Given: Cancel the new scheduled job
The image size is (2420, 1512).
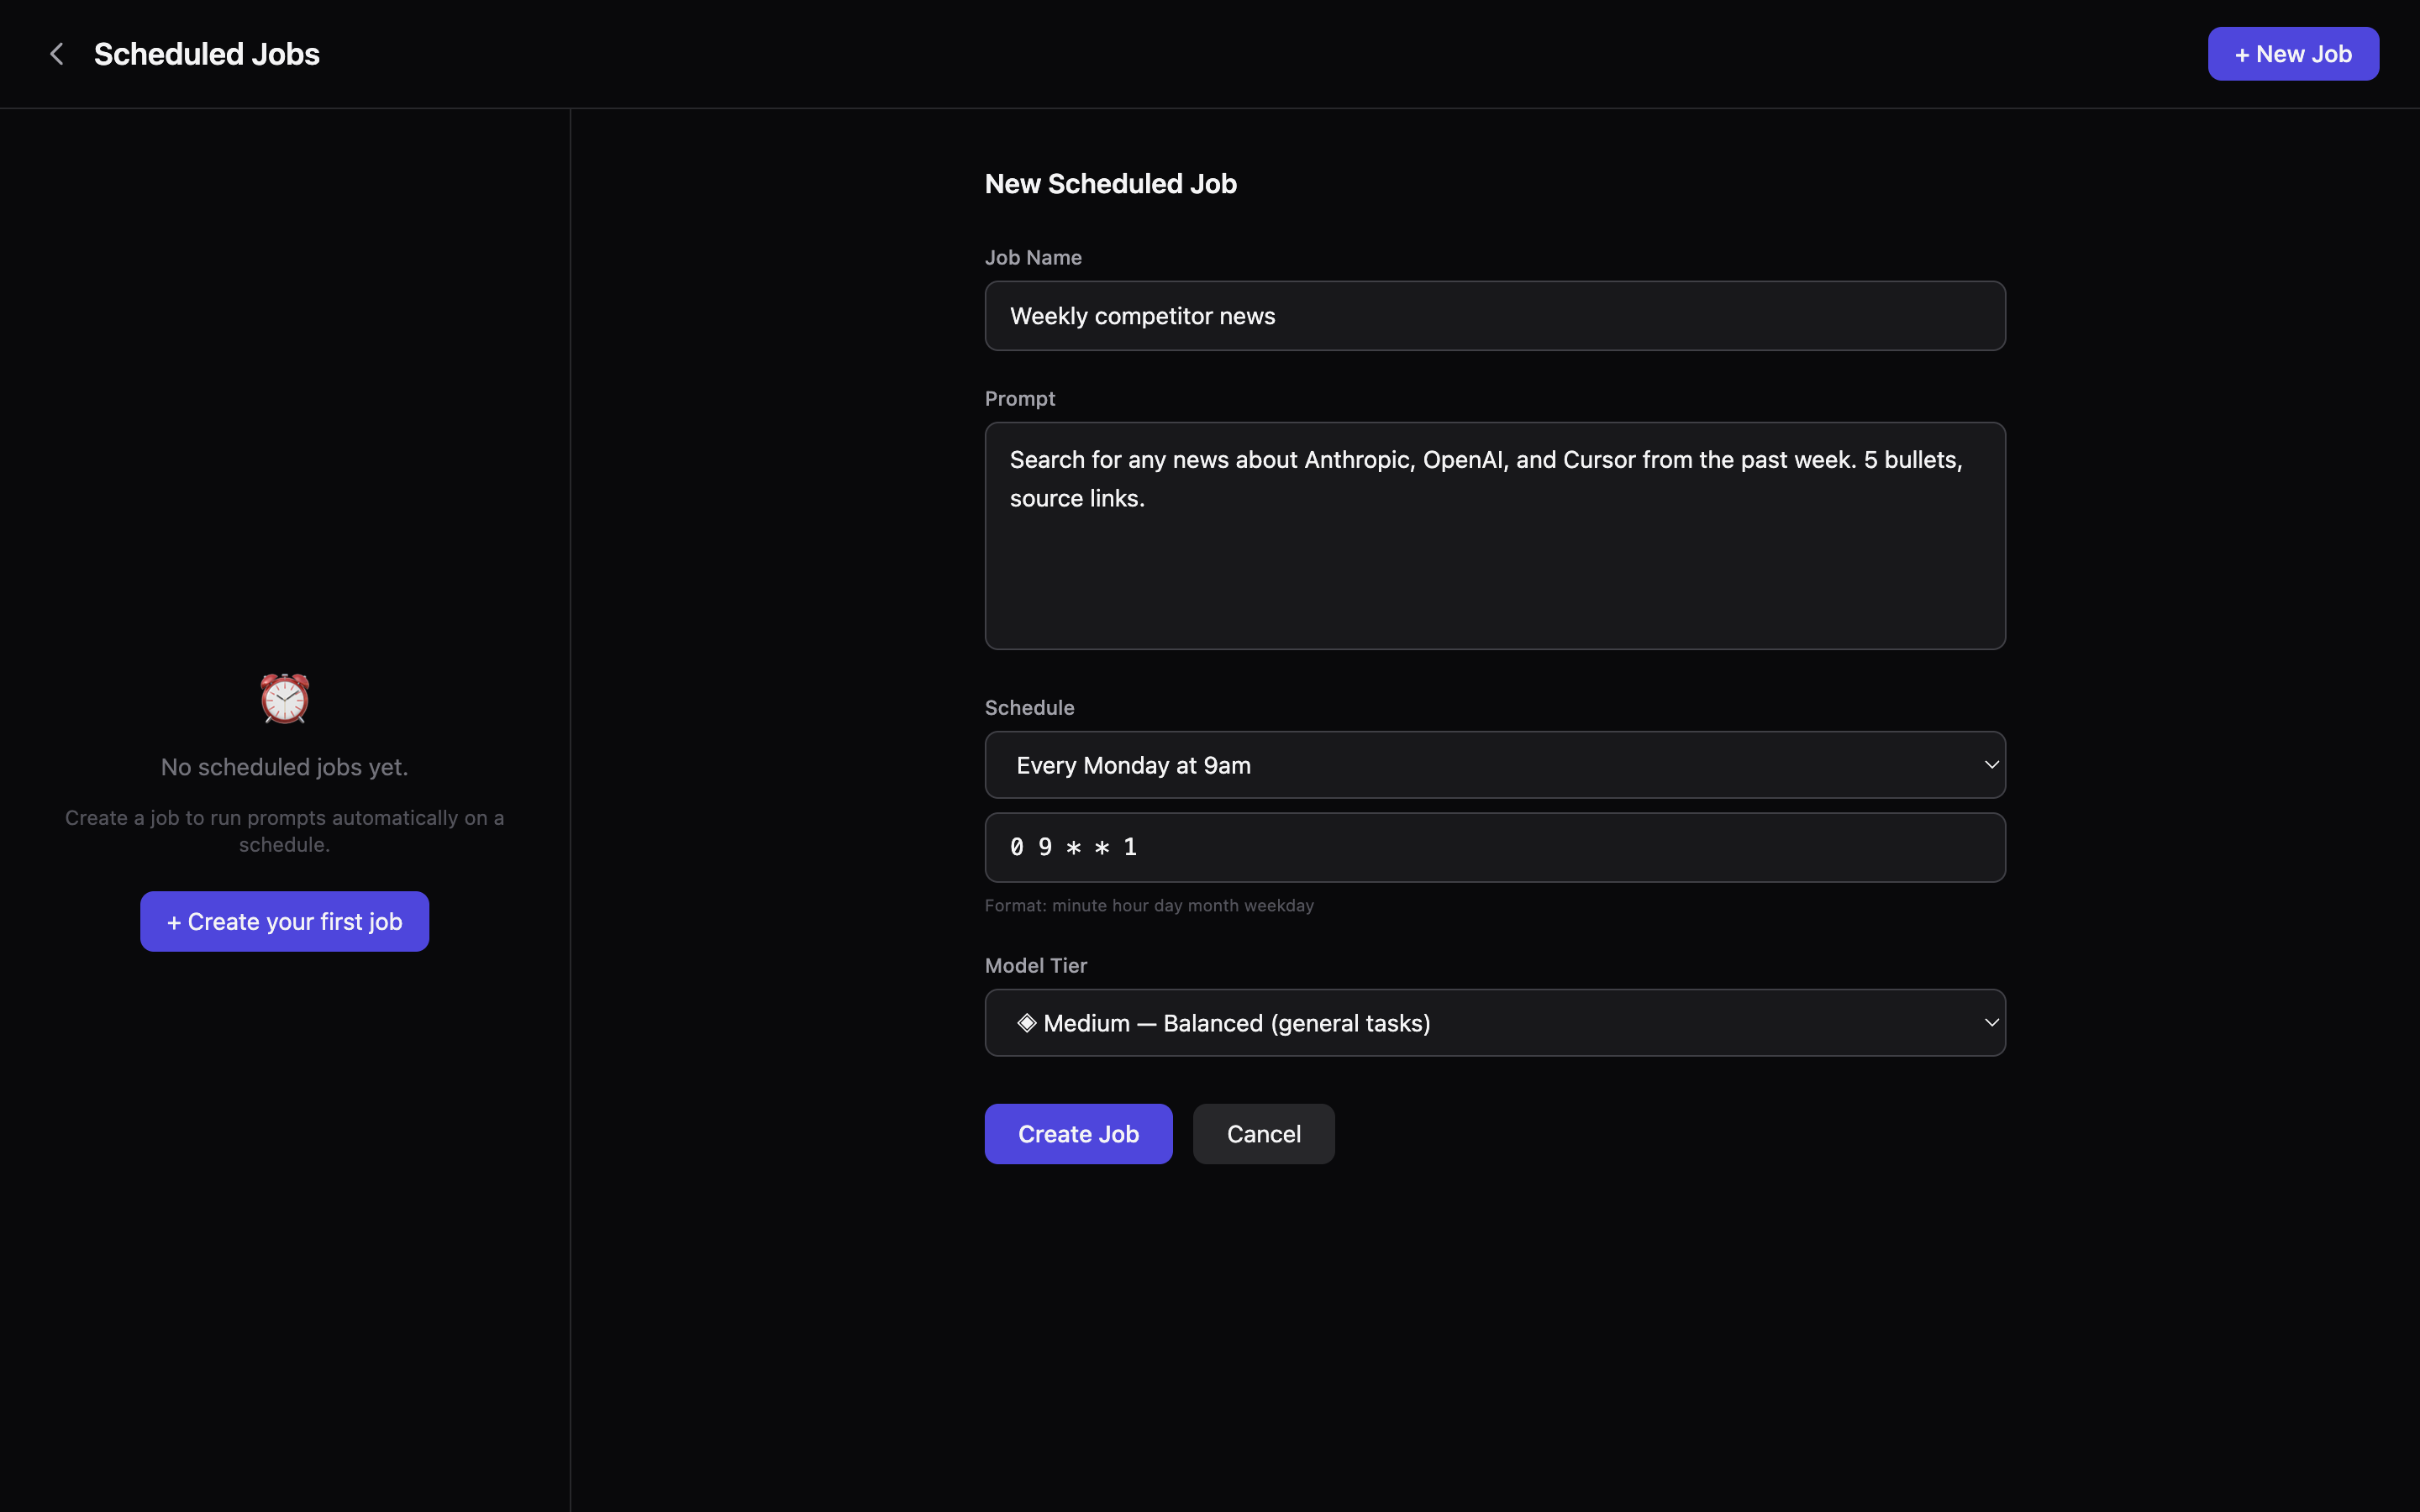Looking at the screenshot, I should click(1263, 1134).
